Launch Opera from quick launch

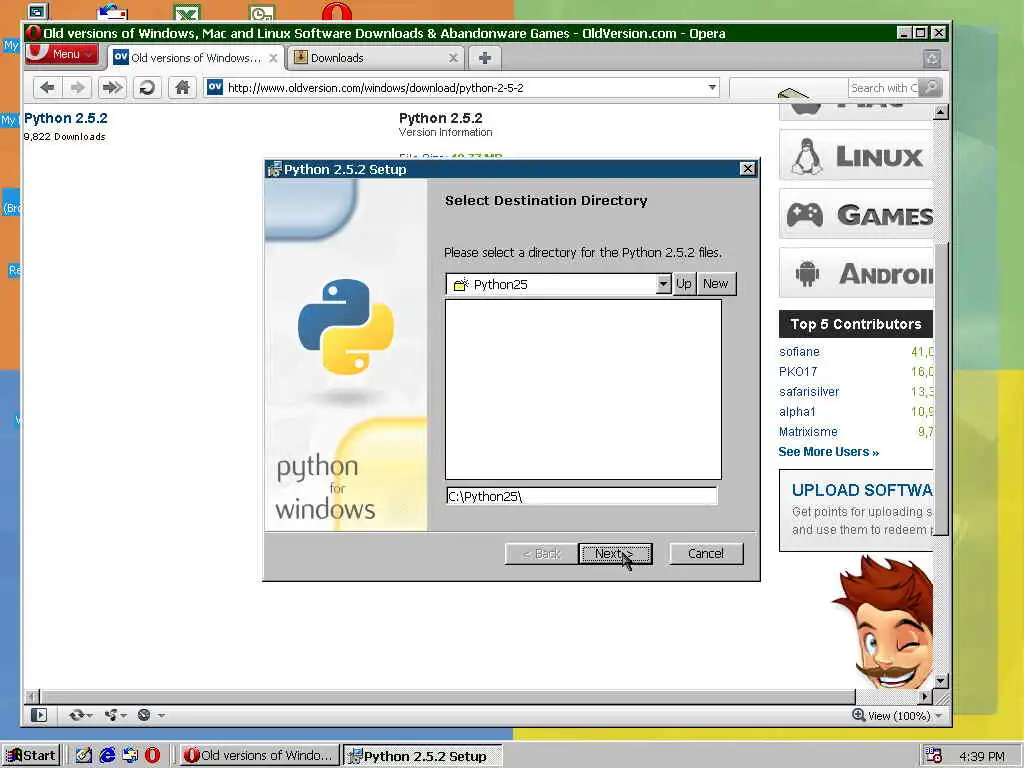coord(152,756)
